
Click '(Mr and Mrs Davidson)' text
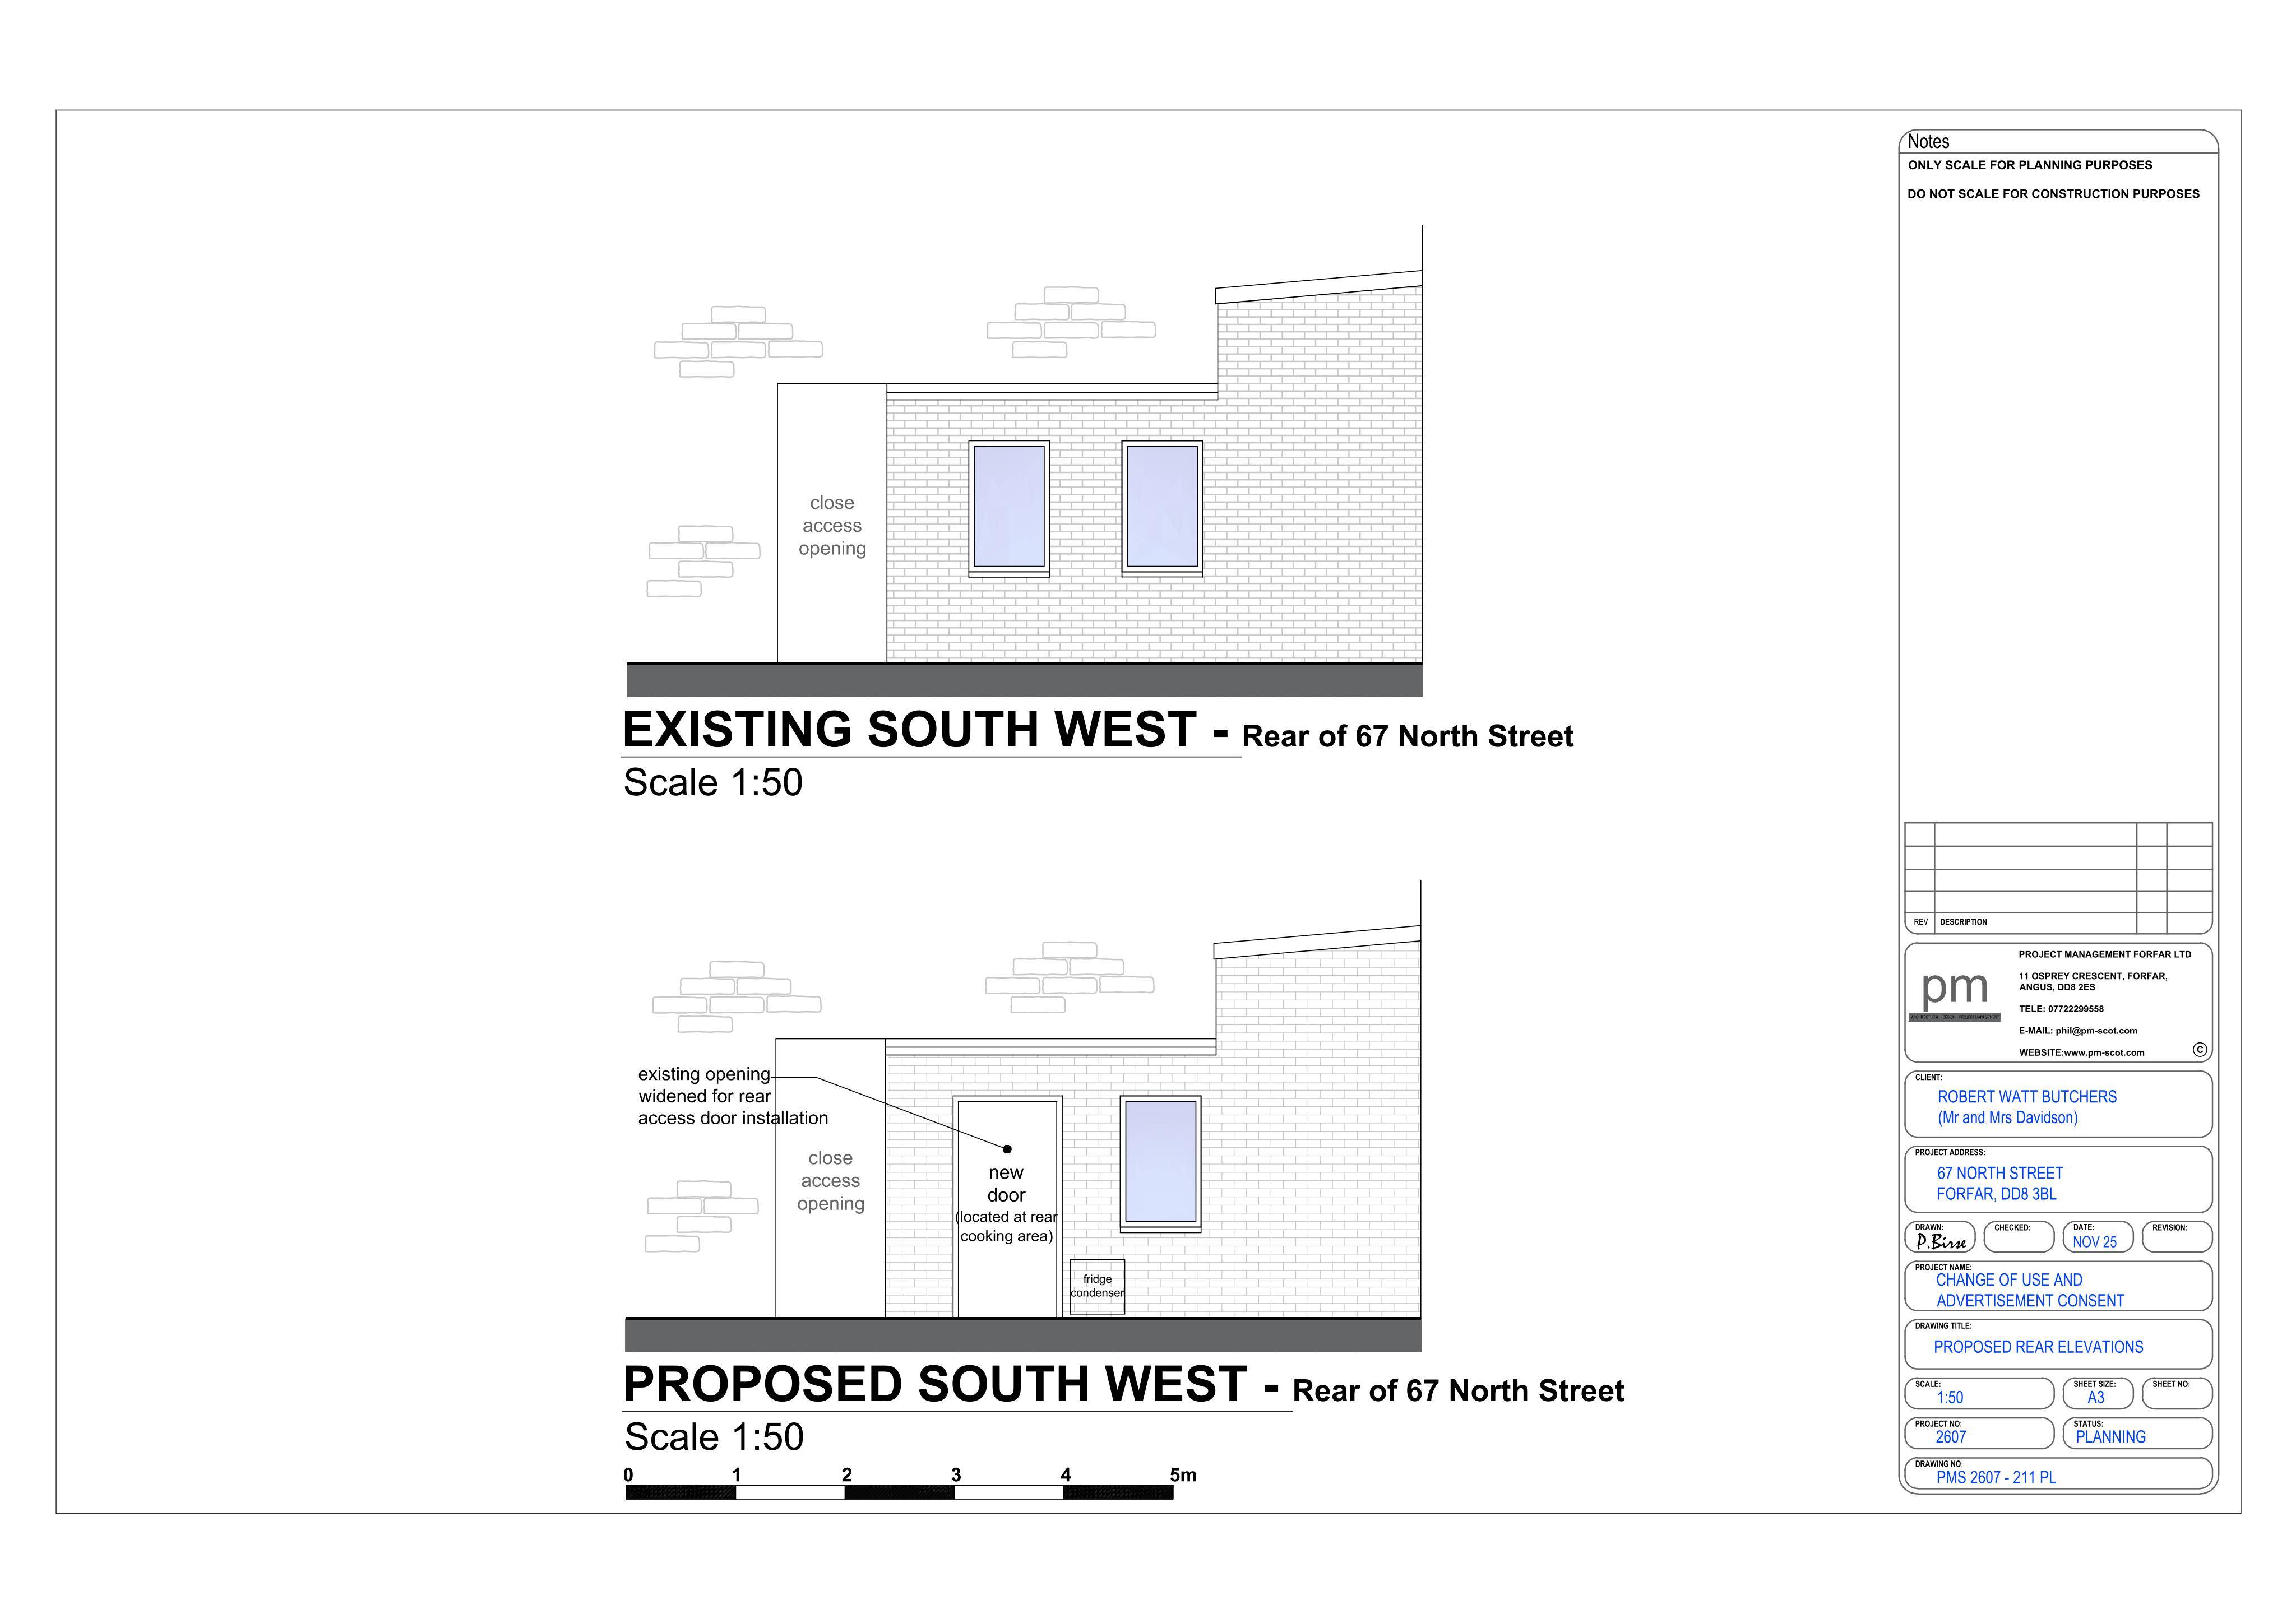[2007, 1118]
